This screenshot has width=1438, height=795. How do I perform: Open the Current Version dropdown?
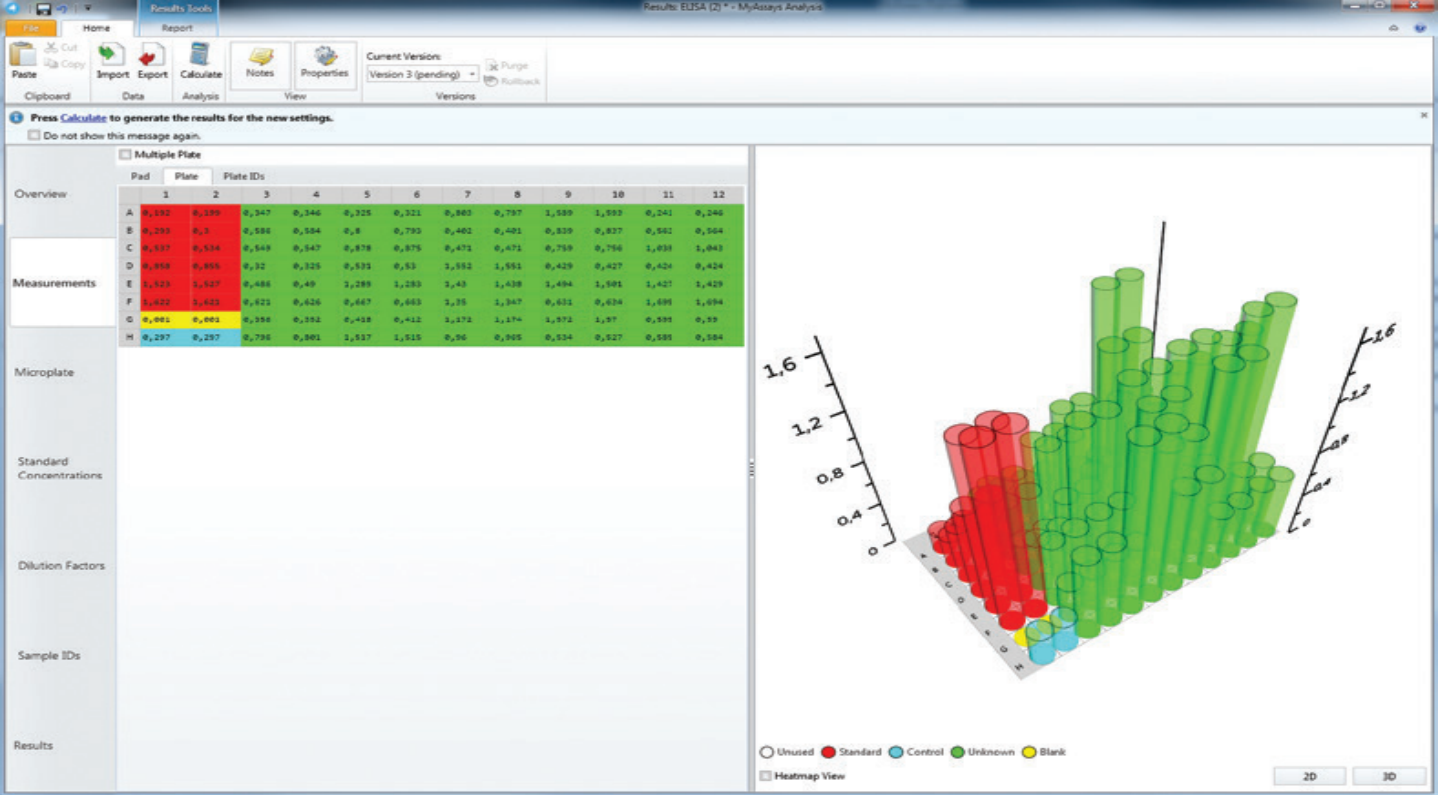472,75
